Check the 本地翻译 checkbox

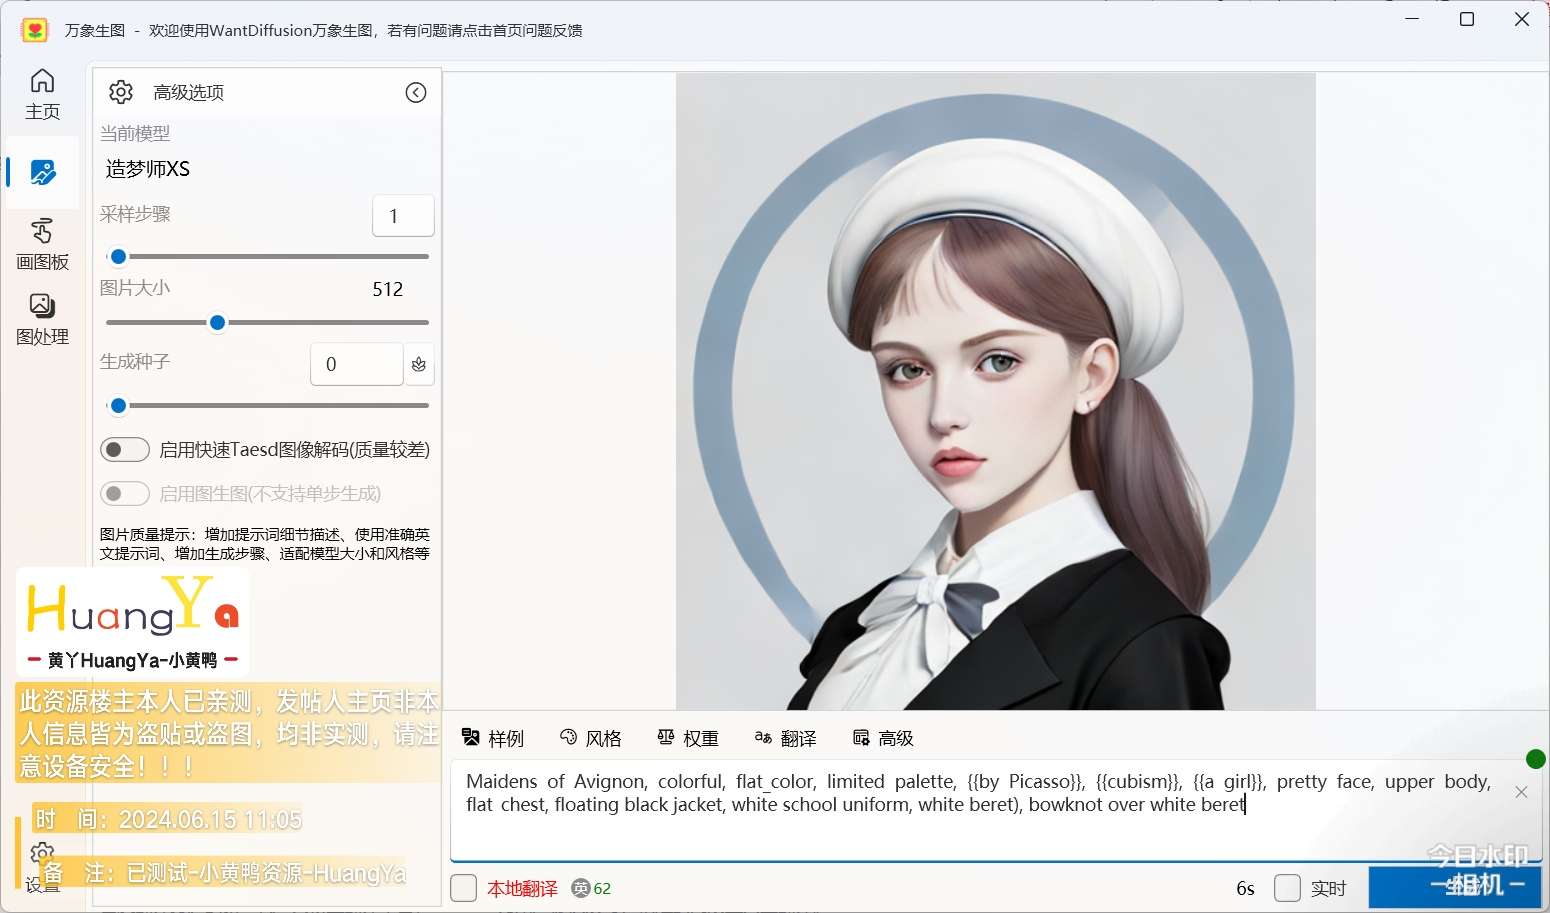click(x=464, y=888)
